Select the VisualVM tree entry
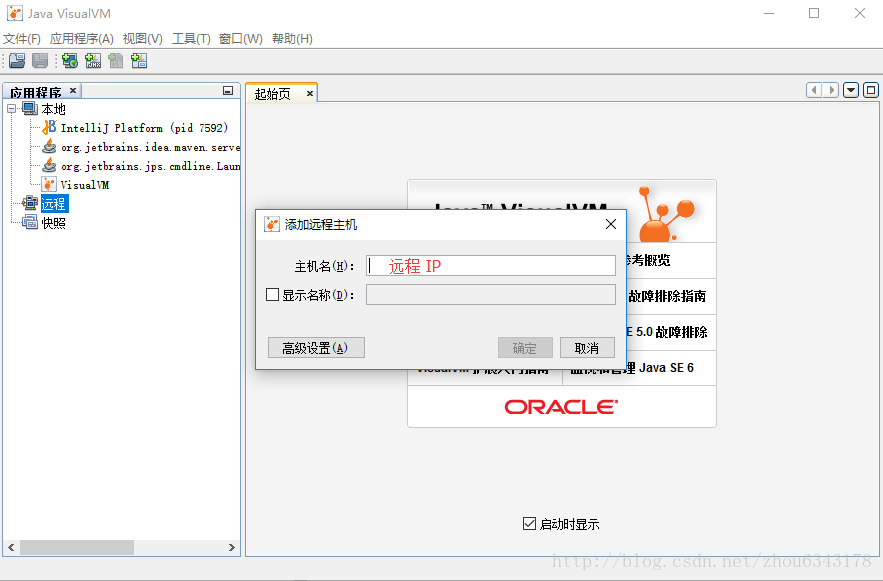Screen dimensions: 883x581 (84, 185)
